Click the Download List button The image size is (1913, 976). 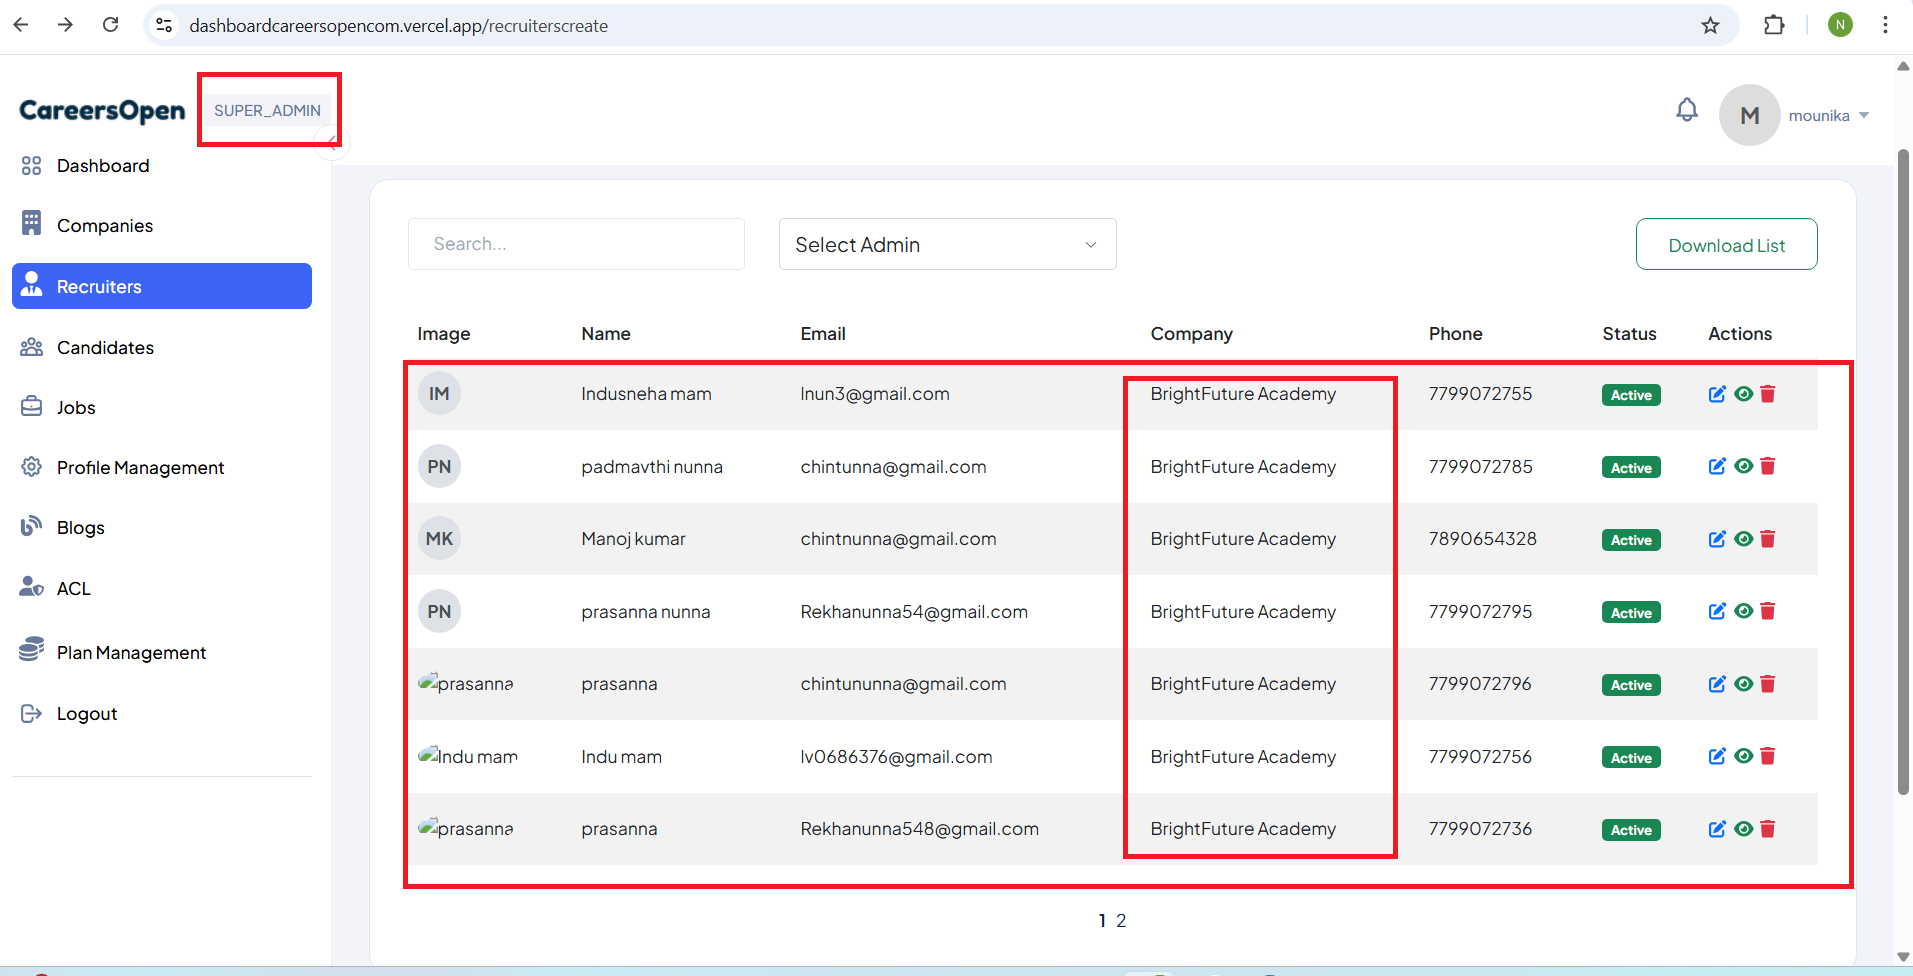coord(1726,245)
